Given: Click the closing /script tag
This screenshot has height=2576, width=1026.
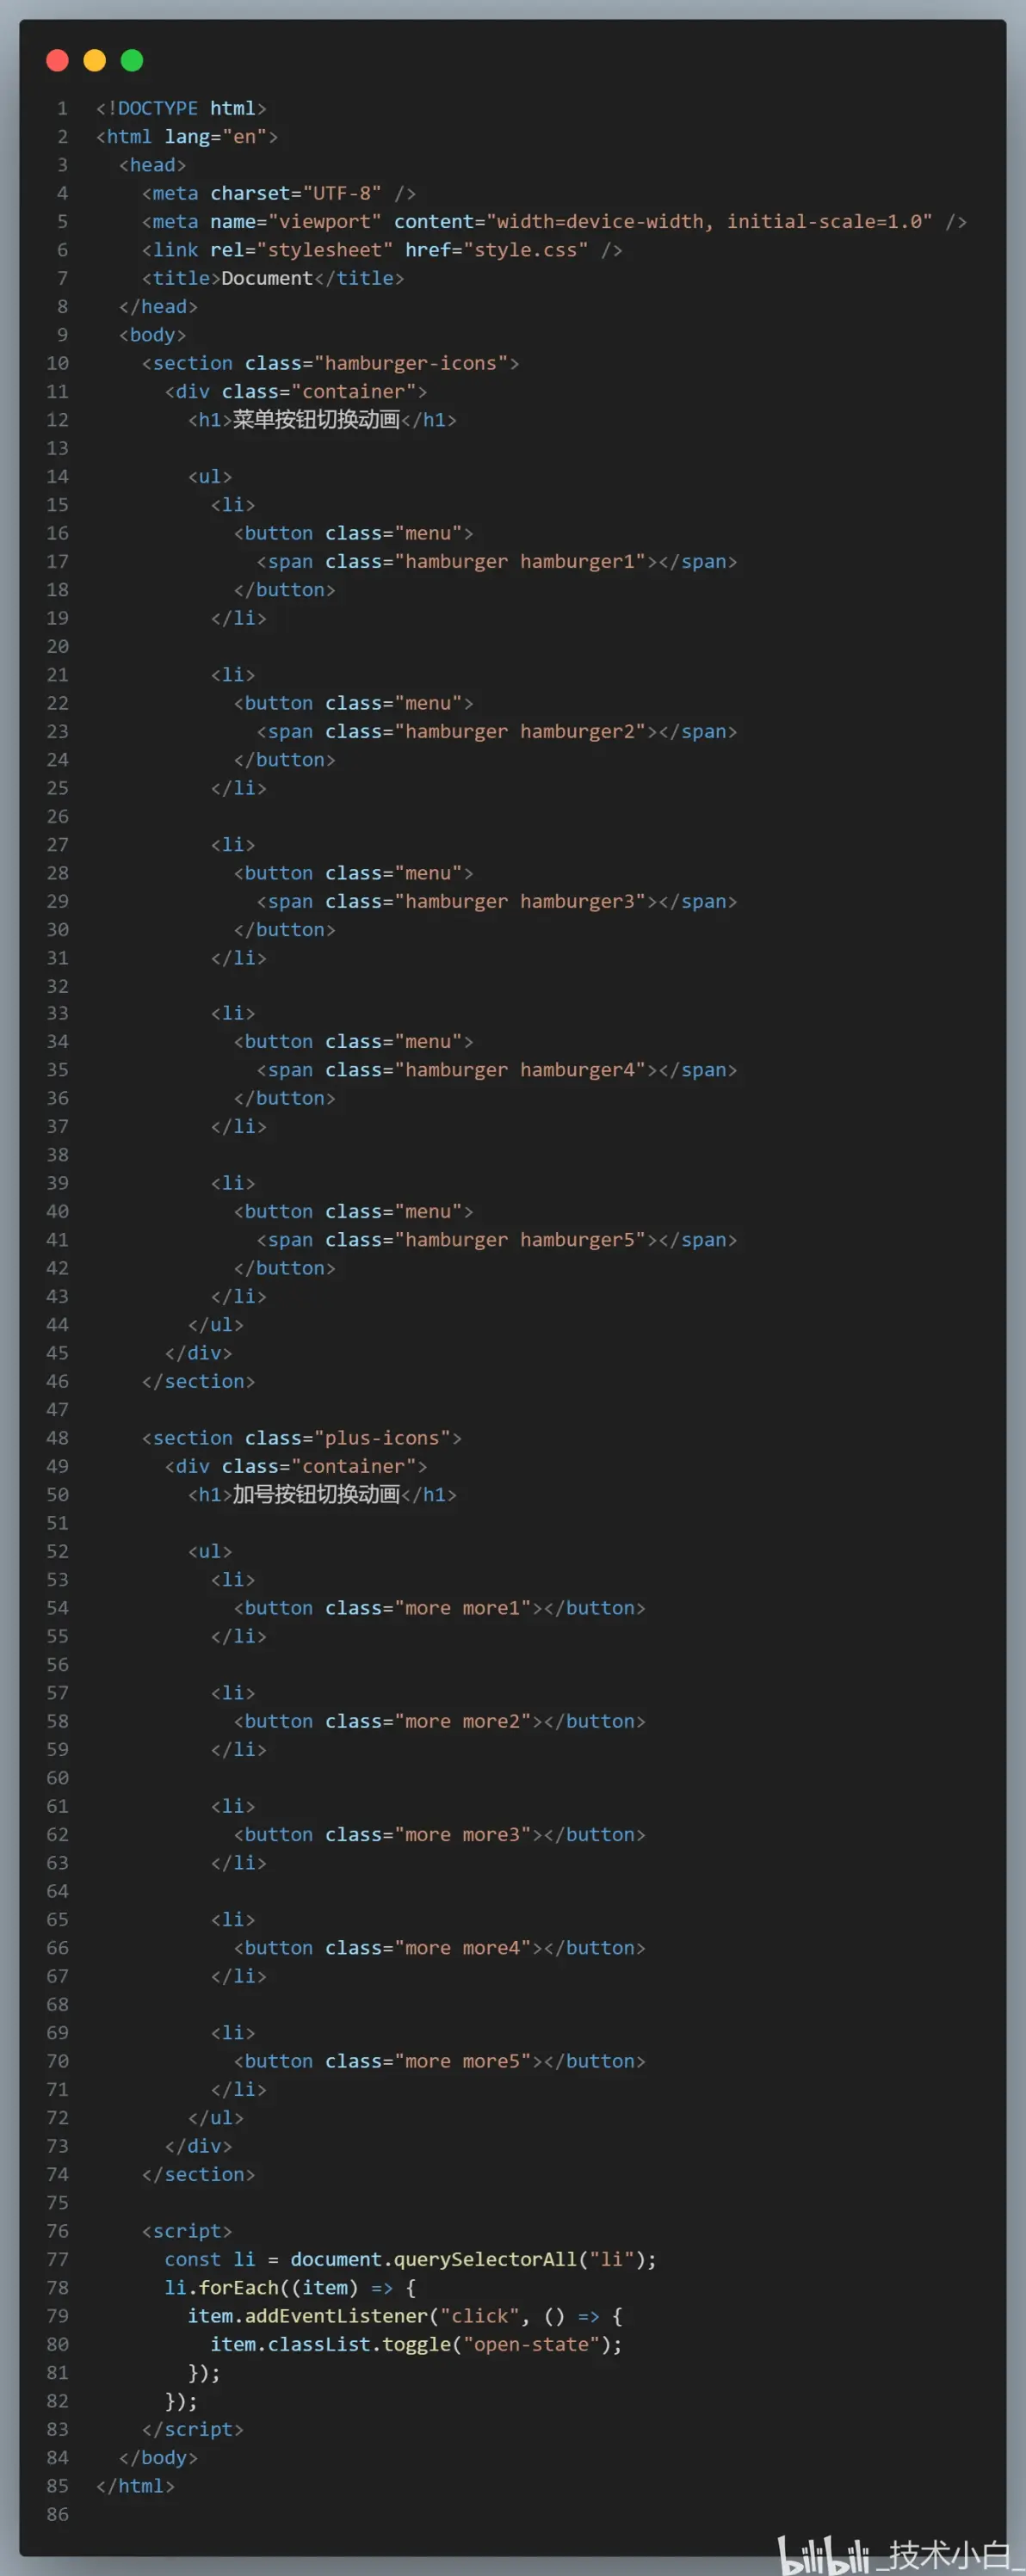Looking at the screenshot, I should pos(193,2430).
